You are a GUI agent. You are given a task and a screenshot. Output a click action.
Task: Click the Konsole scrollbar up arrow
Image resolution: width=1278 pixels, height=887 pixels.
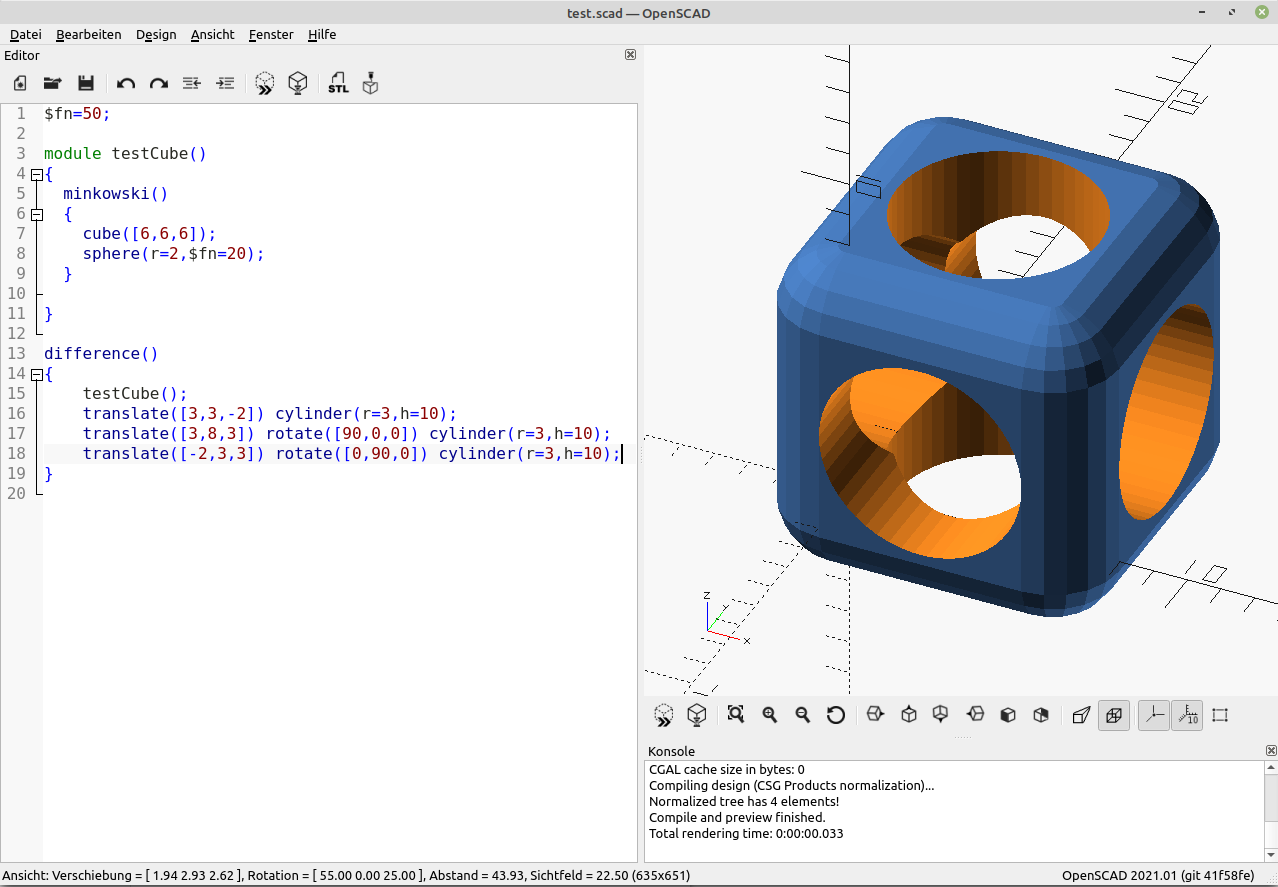click(x=1271, y=768)
